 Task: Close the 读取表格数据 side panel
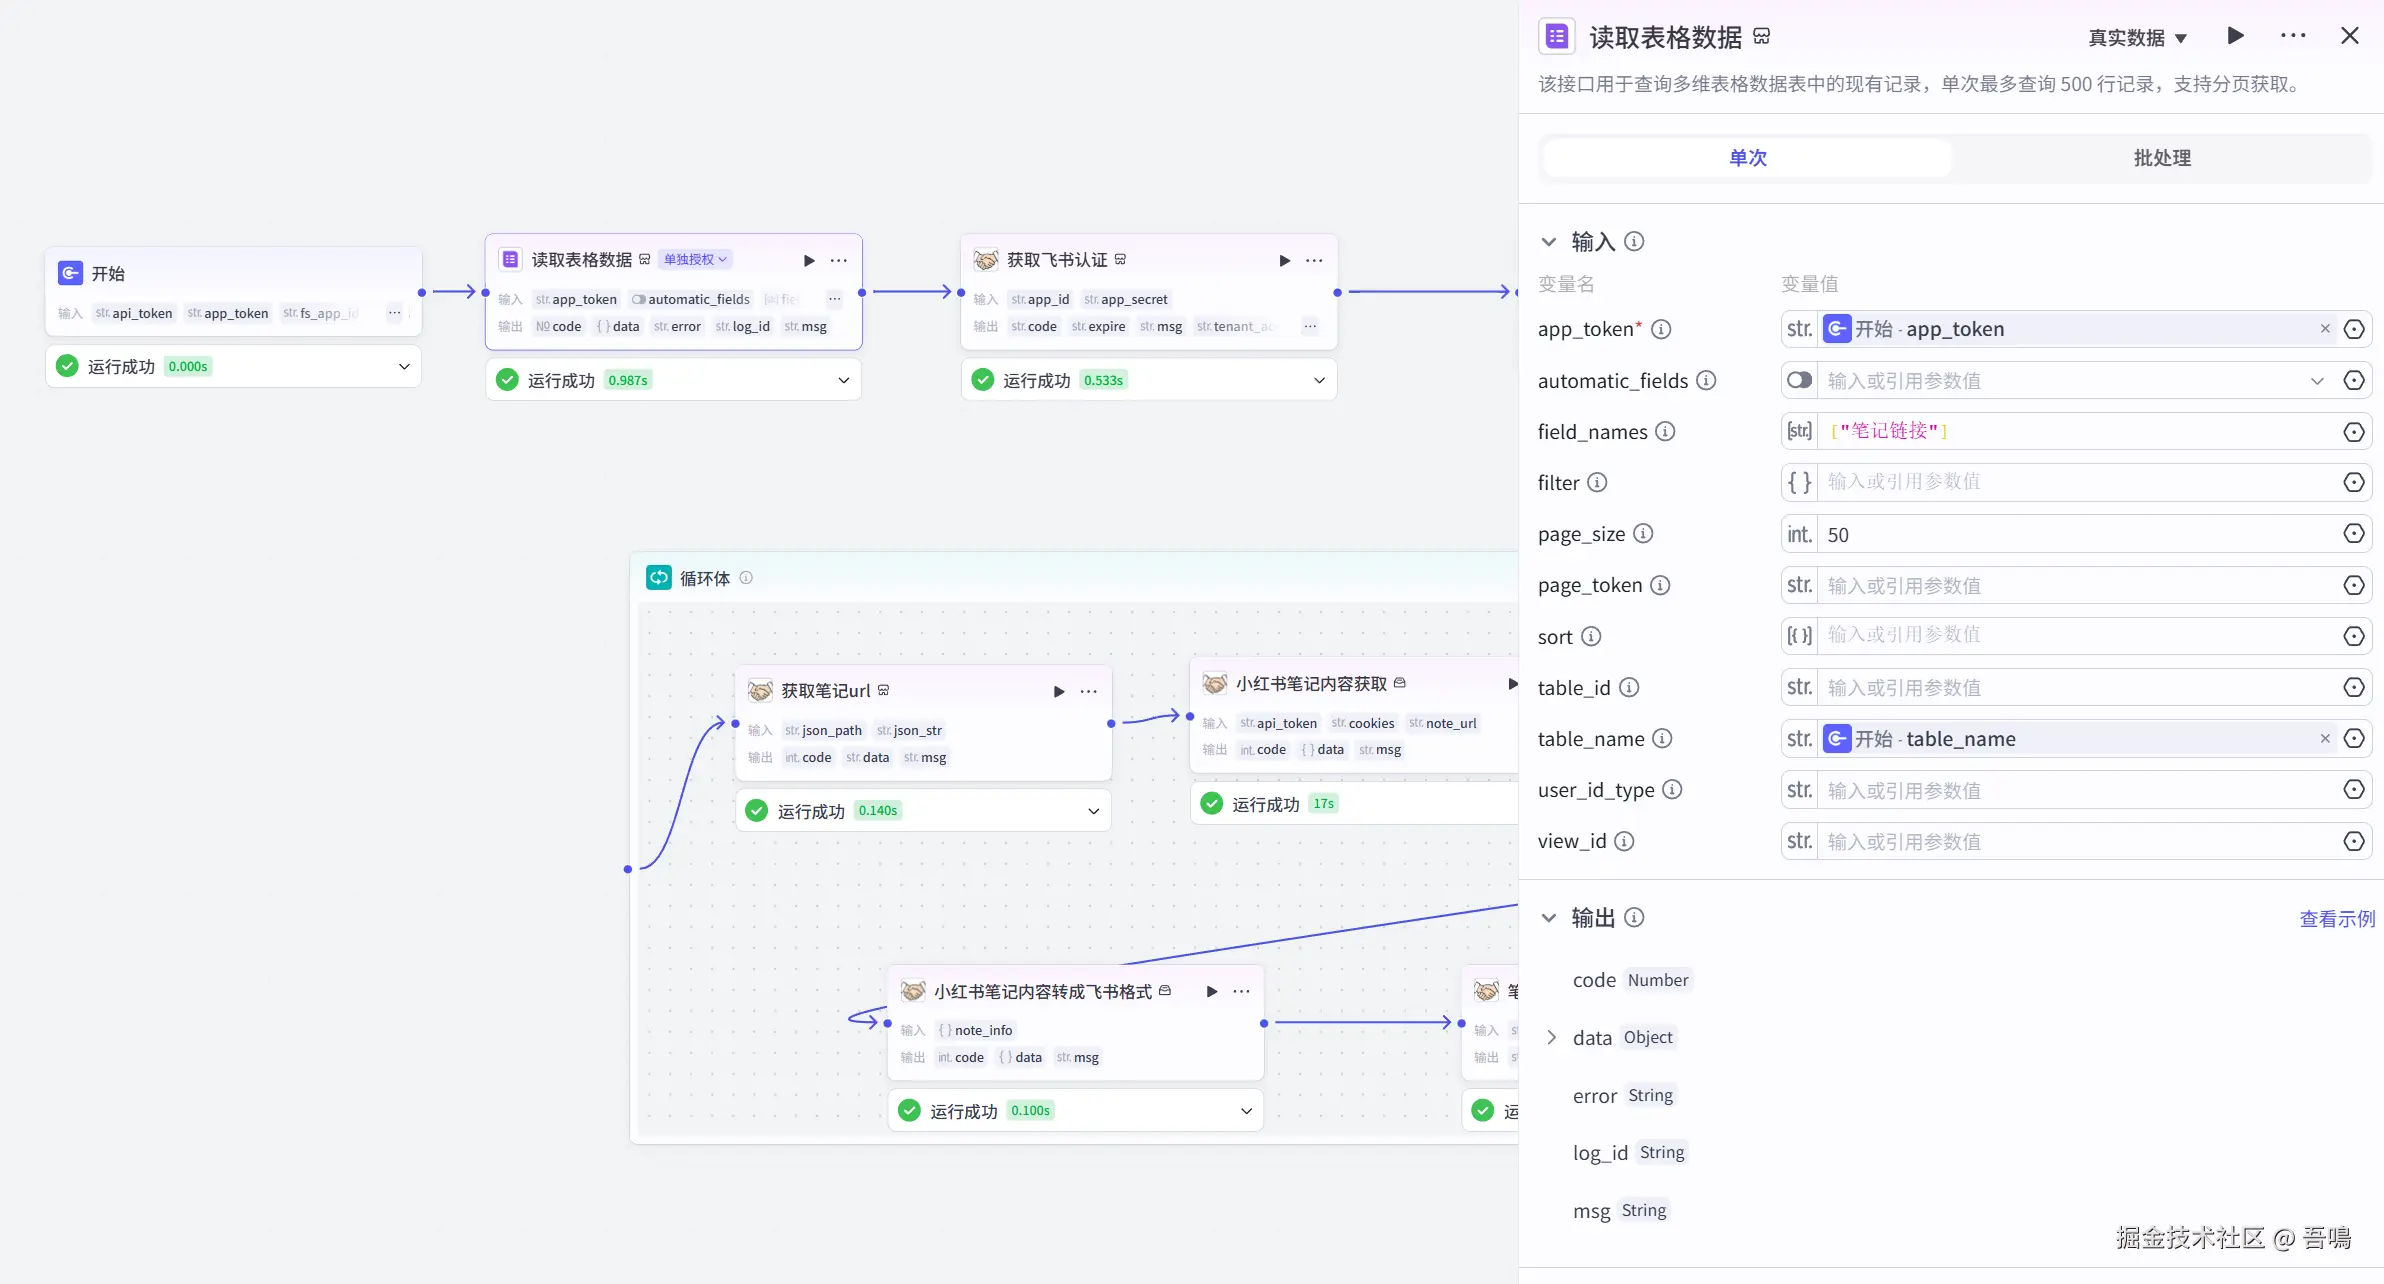(x=2350, y=36)
